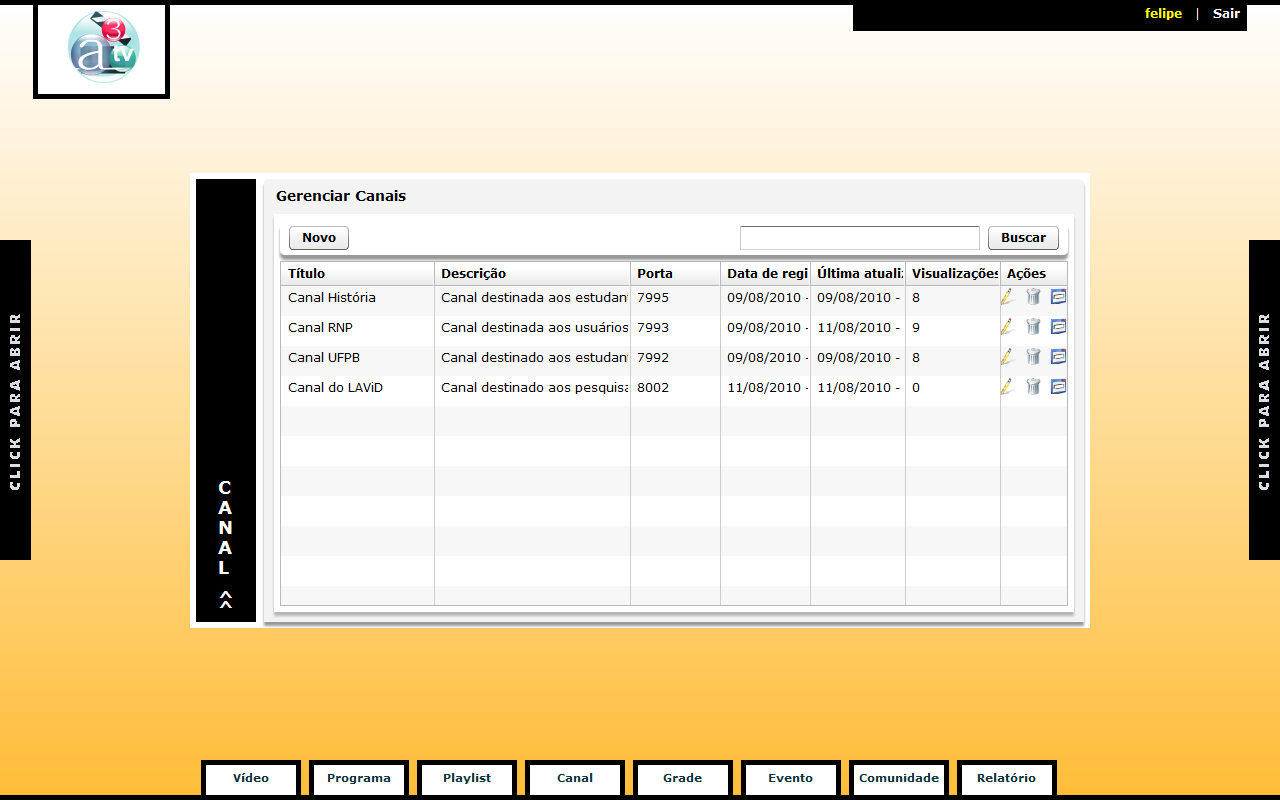This screenshot has width=1280, height=800.
Task: Open the Playlist tab
Action: (467, 778)
